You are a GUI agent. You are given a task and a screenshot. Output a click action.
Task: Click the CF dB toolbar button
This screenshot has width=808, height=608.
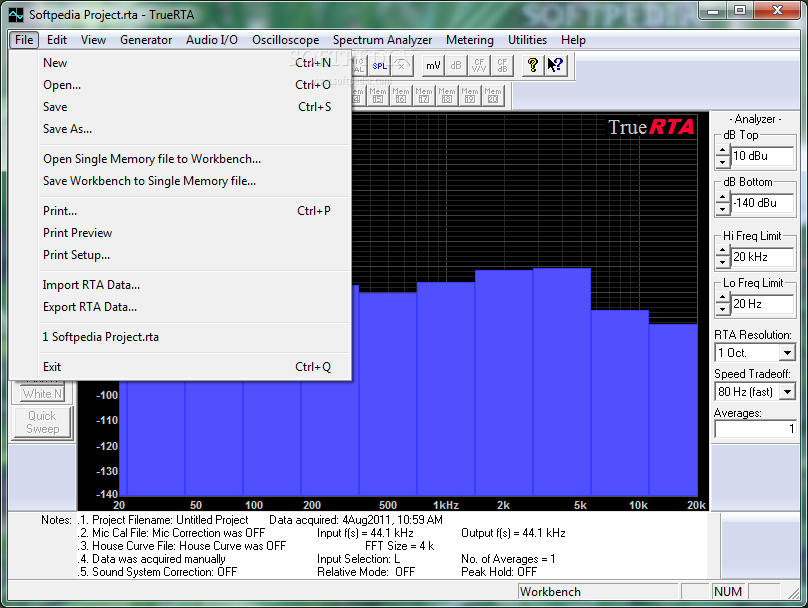point(502,65)
